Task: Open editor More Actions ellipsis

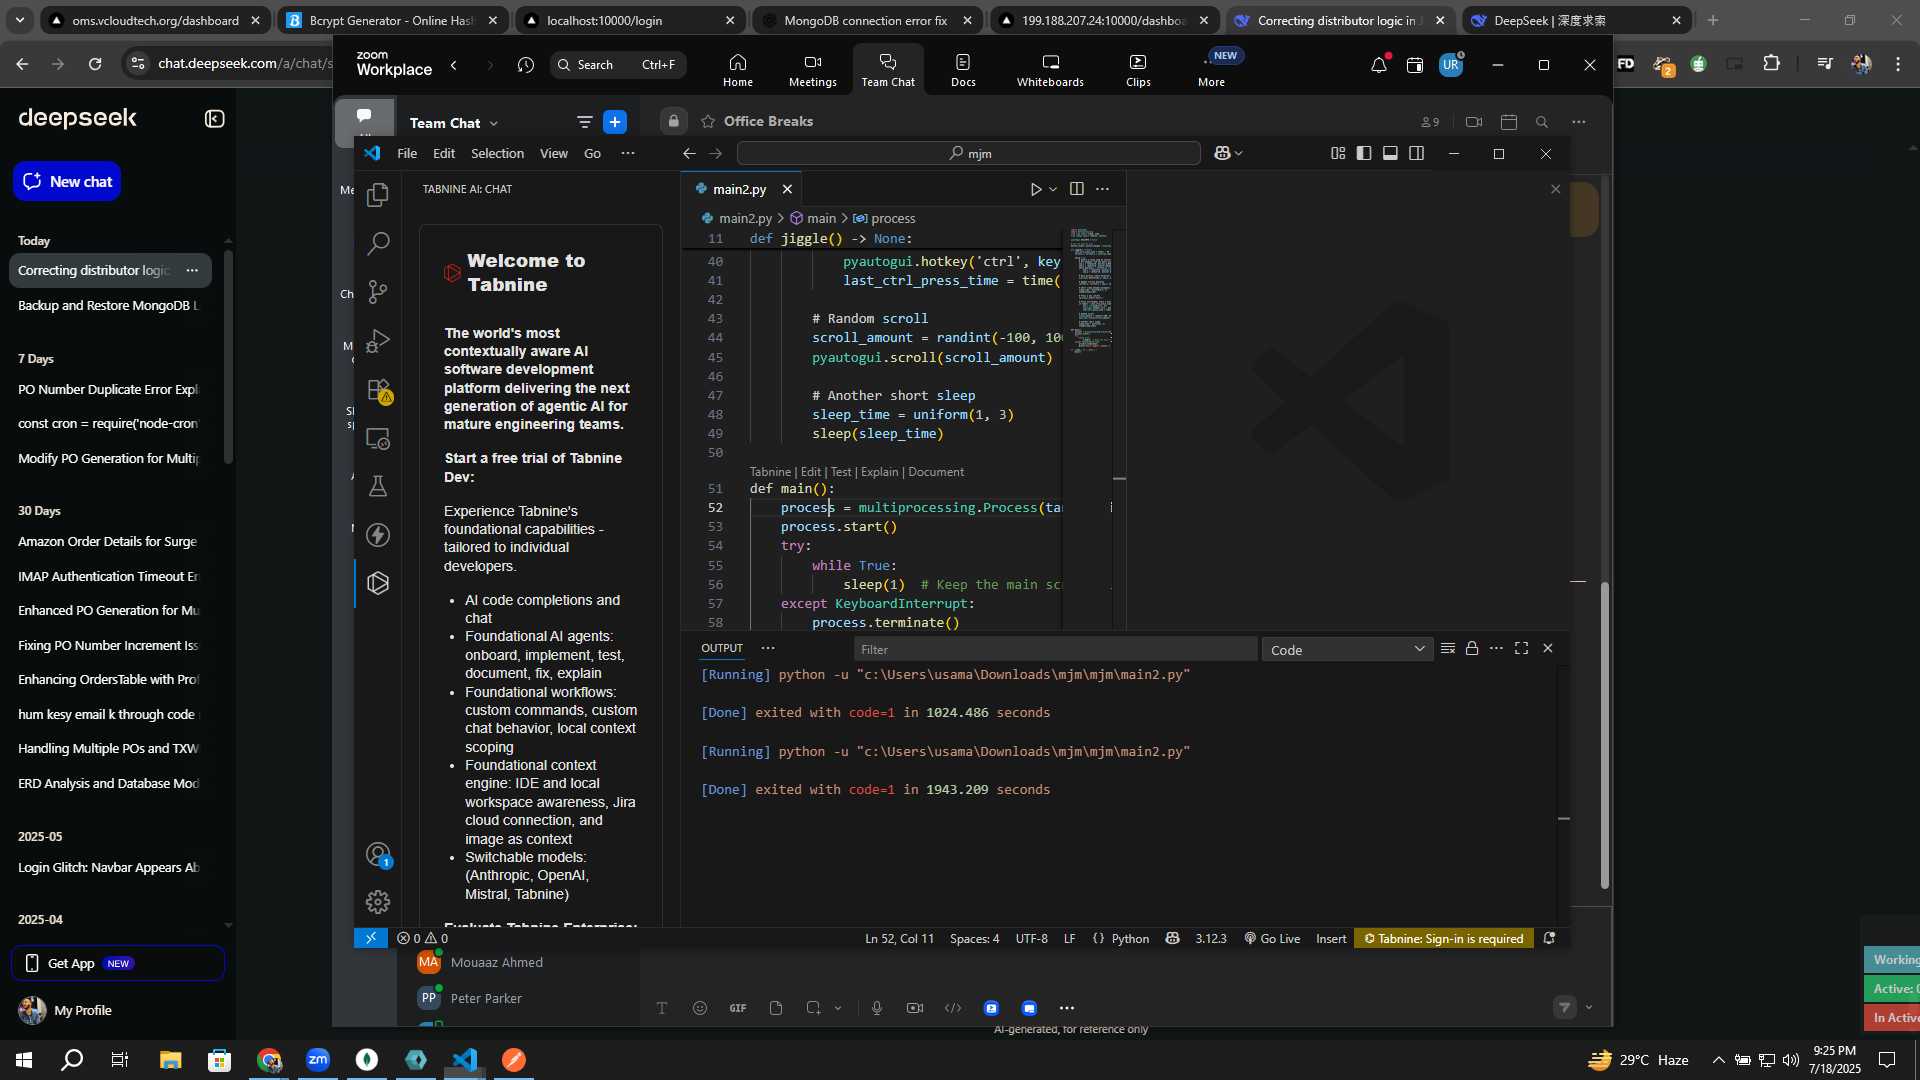Action: 1102,189
